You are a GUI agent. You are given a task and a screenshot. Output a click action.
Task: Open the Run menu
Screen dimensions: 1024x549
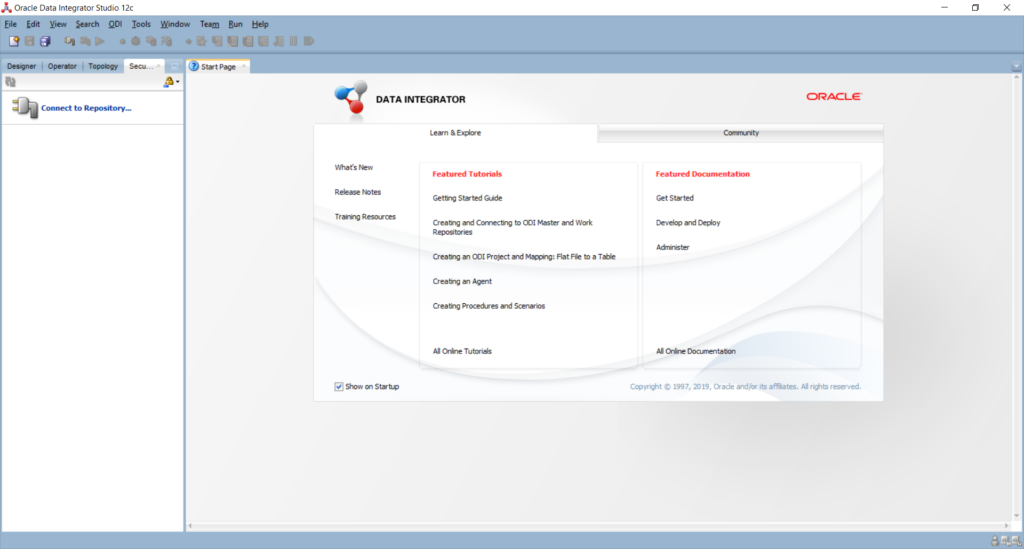pos(235,24)
